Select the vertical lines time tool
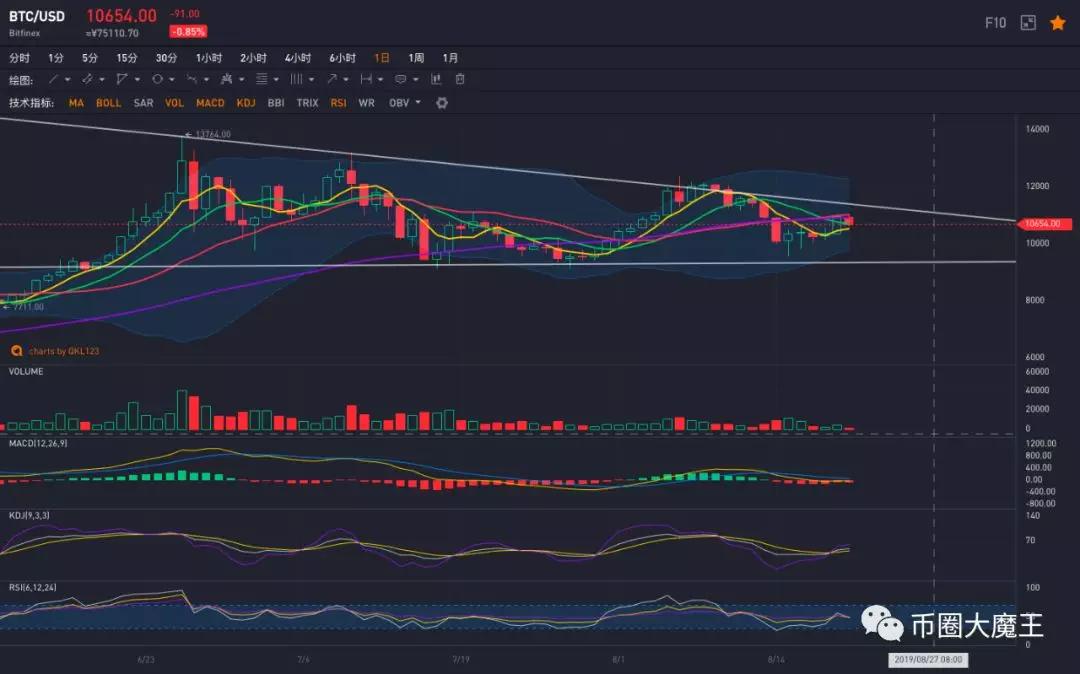Screen dimensions: 1080x674 tap(296, 80)
